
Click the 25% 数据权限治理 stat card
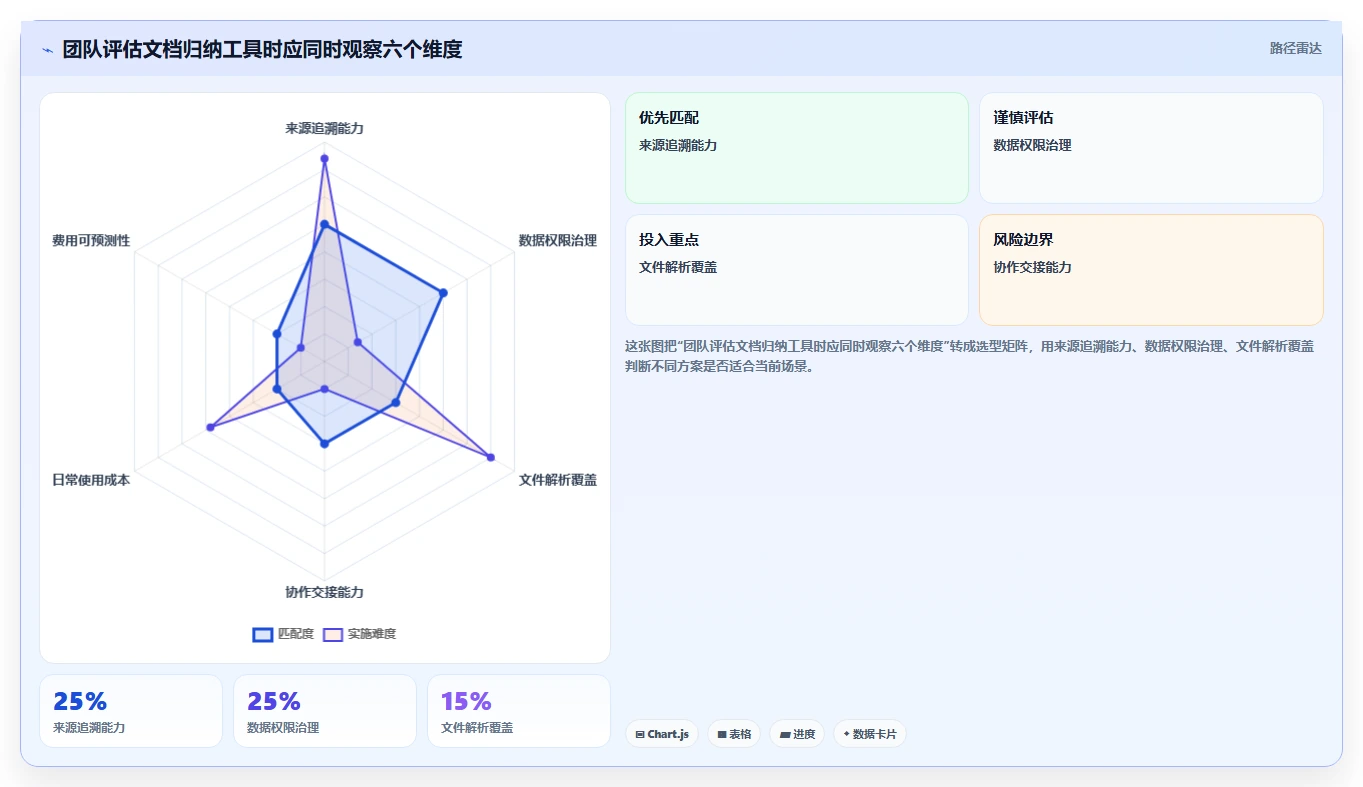(325, 711)
